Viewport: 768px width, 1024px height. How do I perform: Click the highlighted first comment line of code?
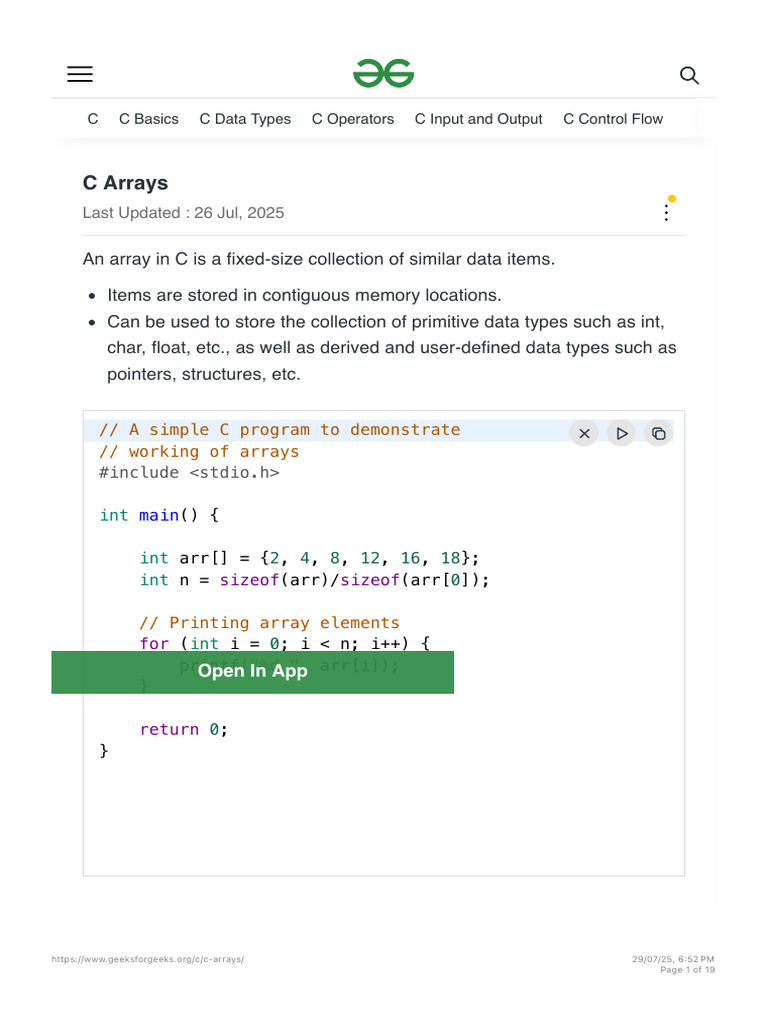tap(280, 430)
